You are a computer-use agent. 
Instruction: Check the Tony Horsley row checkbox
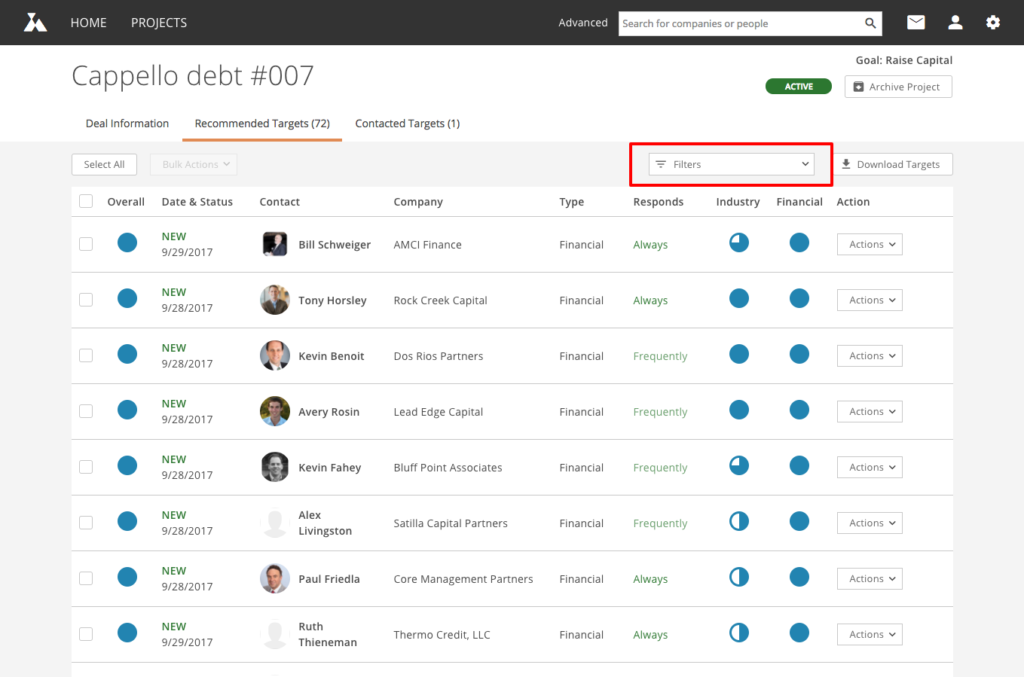pyautogui.click(x=86, y=300)
